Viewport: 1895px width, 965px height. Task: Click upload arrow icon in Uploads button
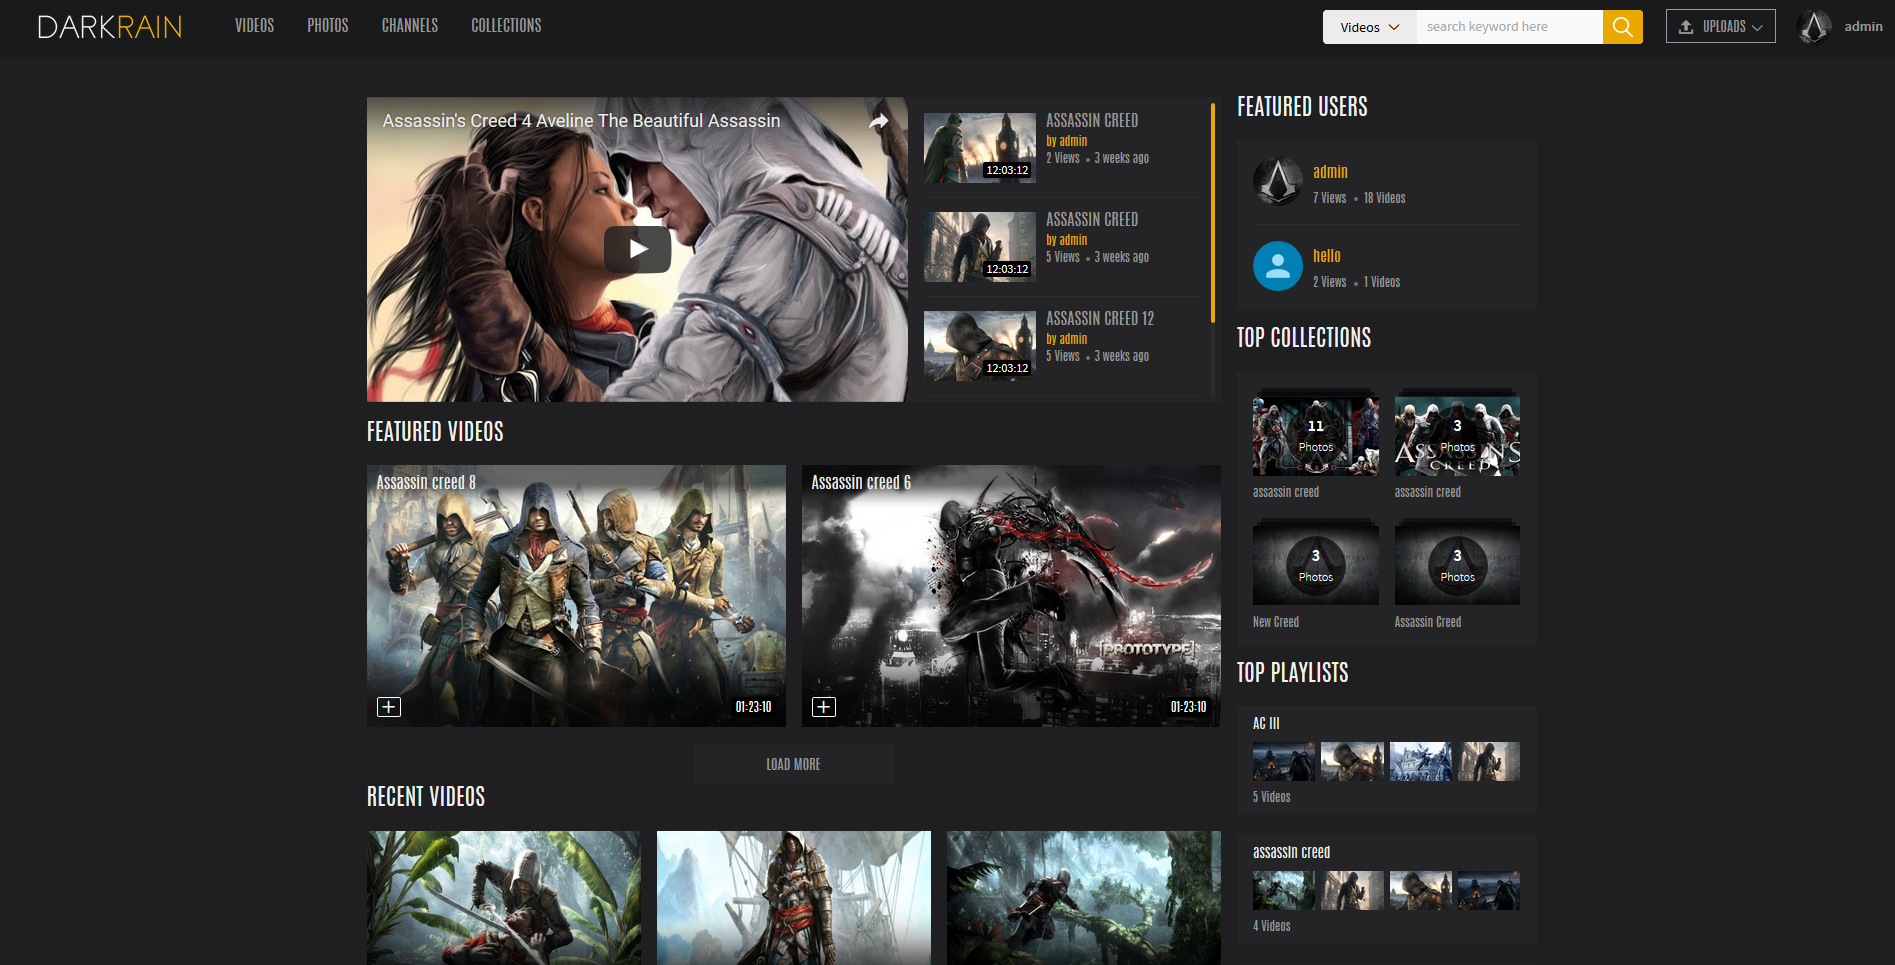[x=1686, y=27]
